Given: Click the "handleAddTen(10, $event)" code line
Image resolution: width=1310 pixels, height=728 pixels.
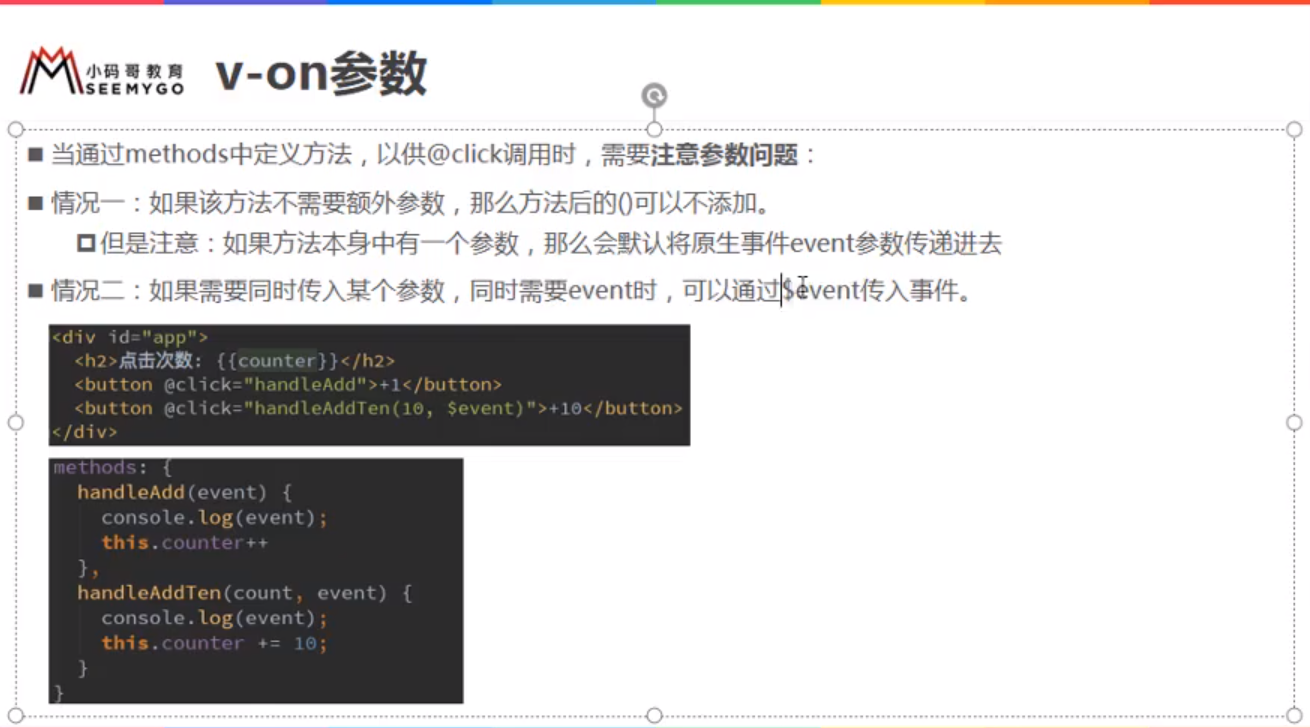Looking at the screenshot, I should click(378, 408).
